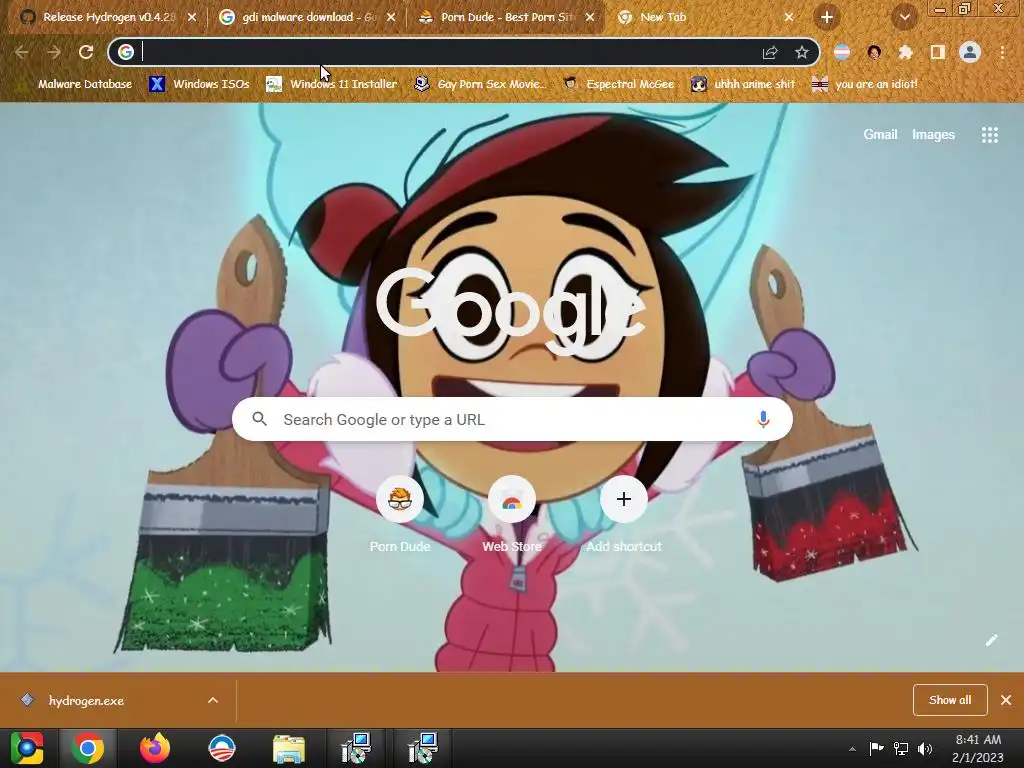Image resolution: width=1024 pixels, height=768 pixels.
Task: Expand the hydrogen.exe download options chevron
Action: [213, 700]
